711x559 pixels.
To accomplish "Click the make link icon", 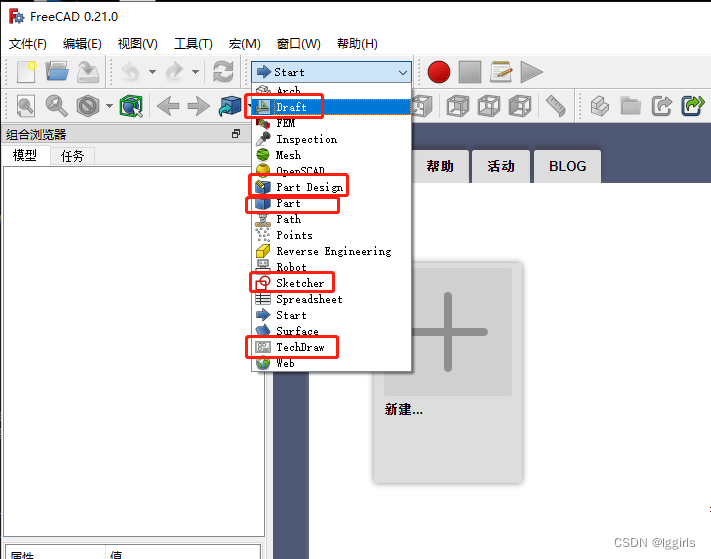I will point(662,106).
